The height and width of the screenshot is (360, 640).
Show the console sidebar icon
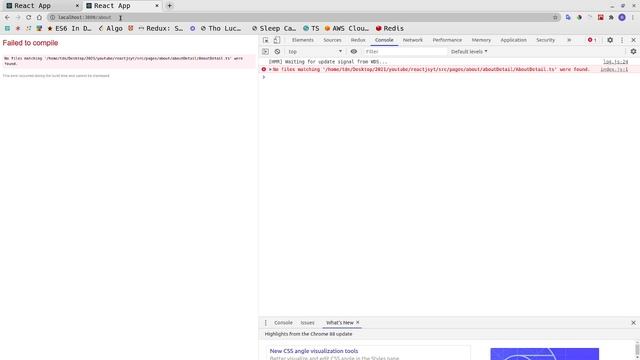click(265, 51)
